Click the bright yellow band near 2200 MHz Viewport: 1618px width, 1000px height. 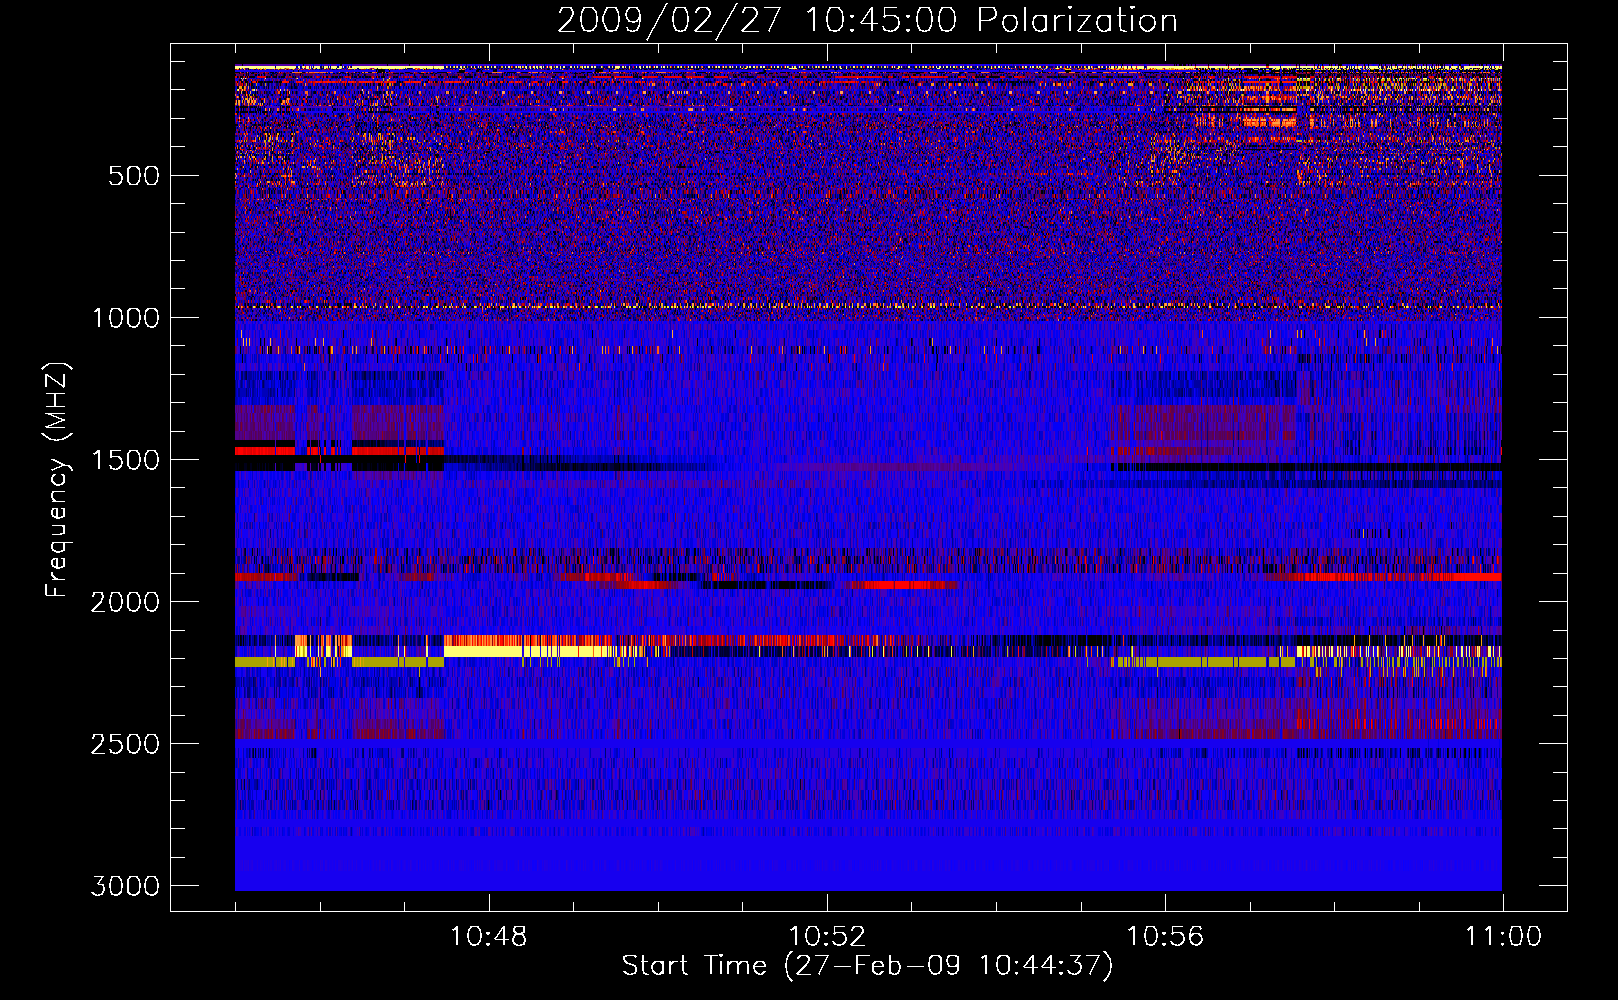[528, 651]
